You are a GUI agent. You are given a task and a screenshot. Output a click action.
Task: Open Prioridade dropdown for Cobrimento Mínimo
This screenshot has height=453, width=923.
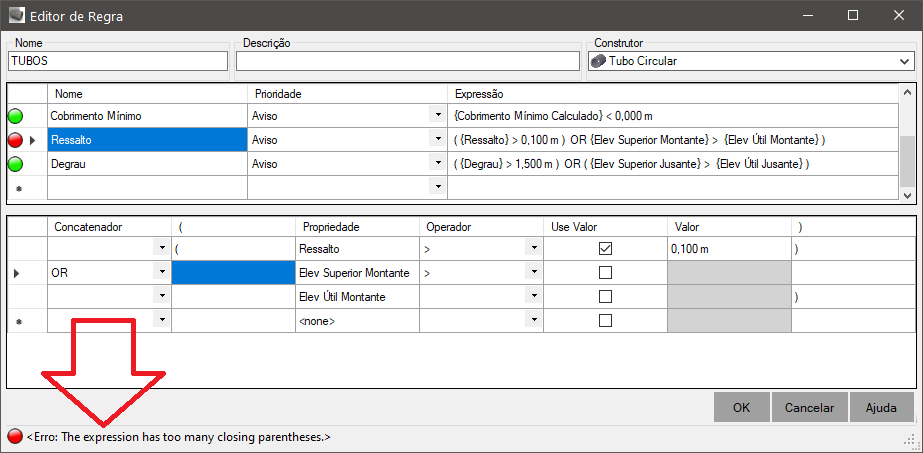437,116
